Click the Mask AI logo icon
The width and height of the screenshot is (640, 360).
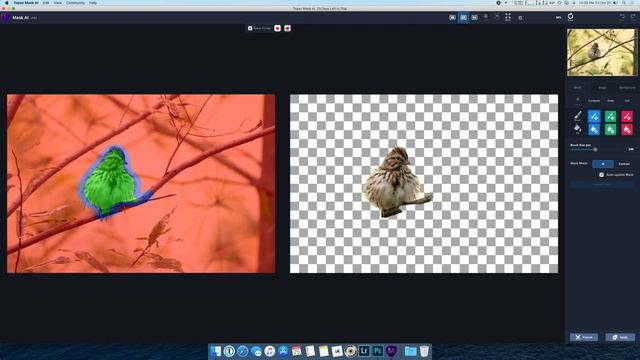[5, 18]
